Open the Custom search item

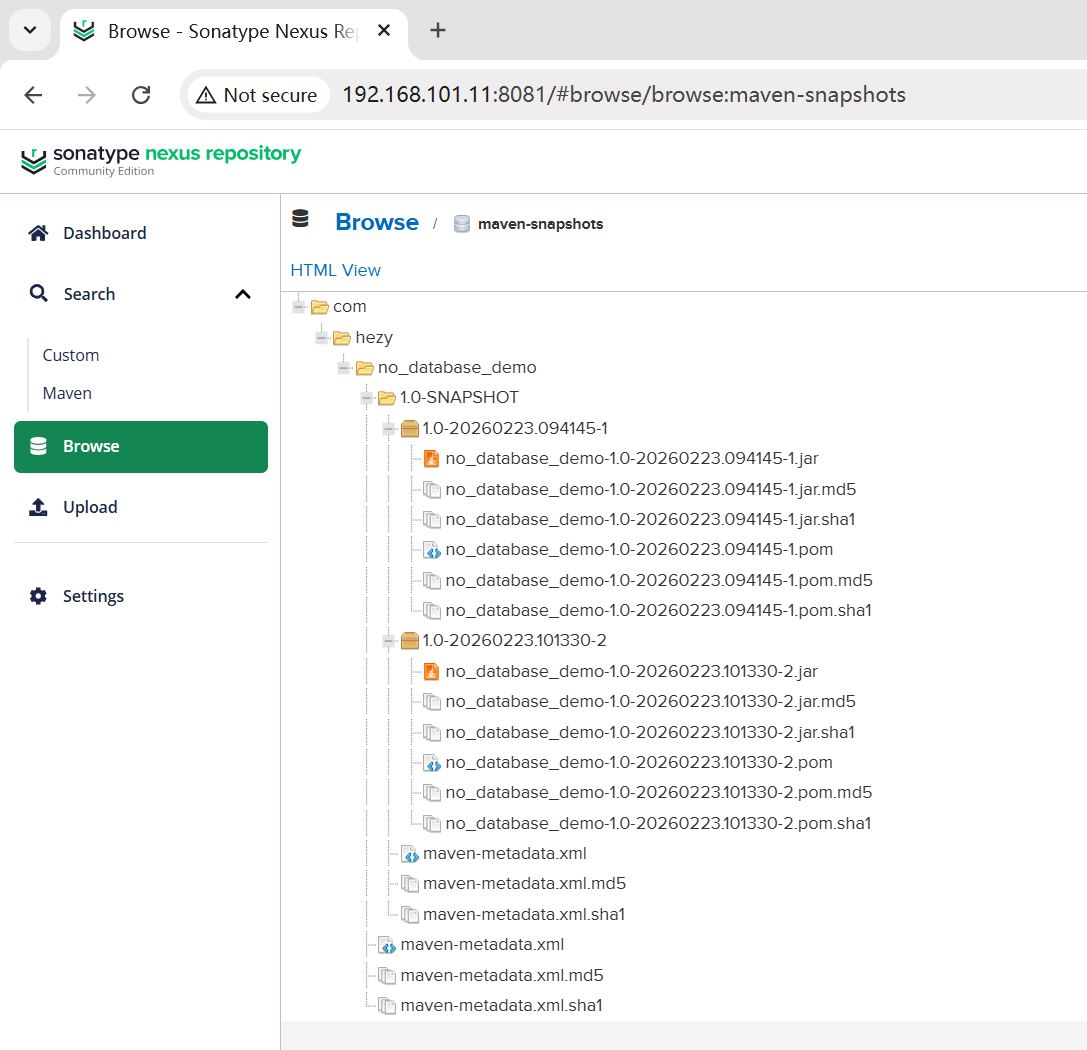pyautogui.click(x=71, y=355)
